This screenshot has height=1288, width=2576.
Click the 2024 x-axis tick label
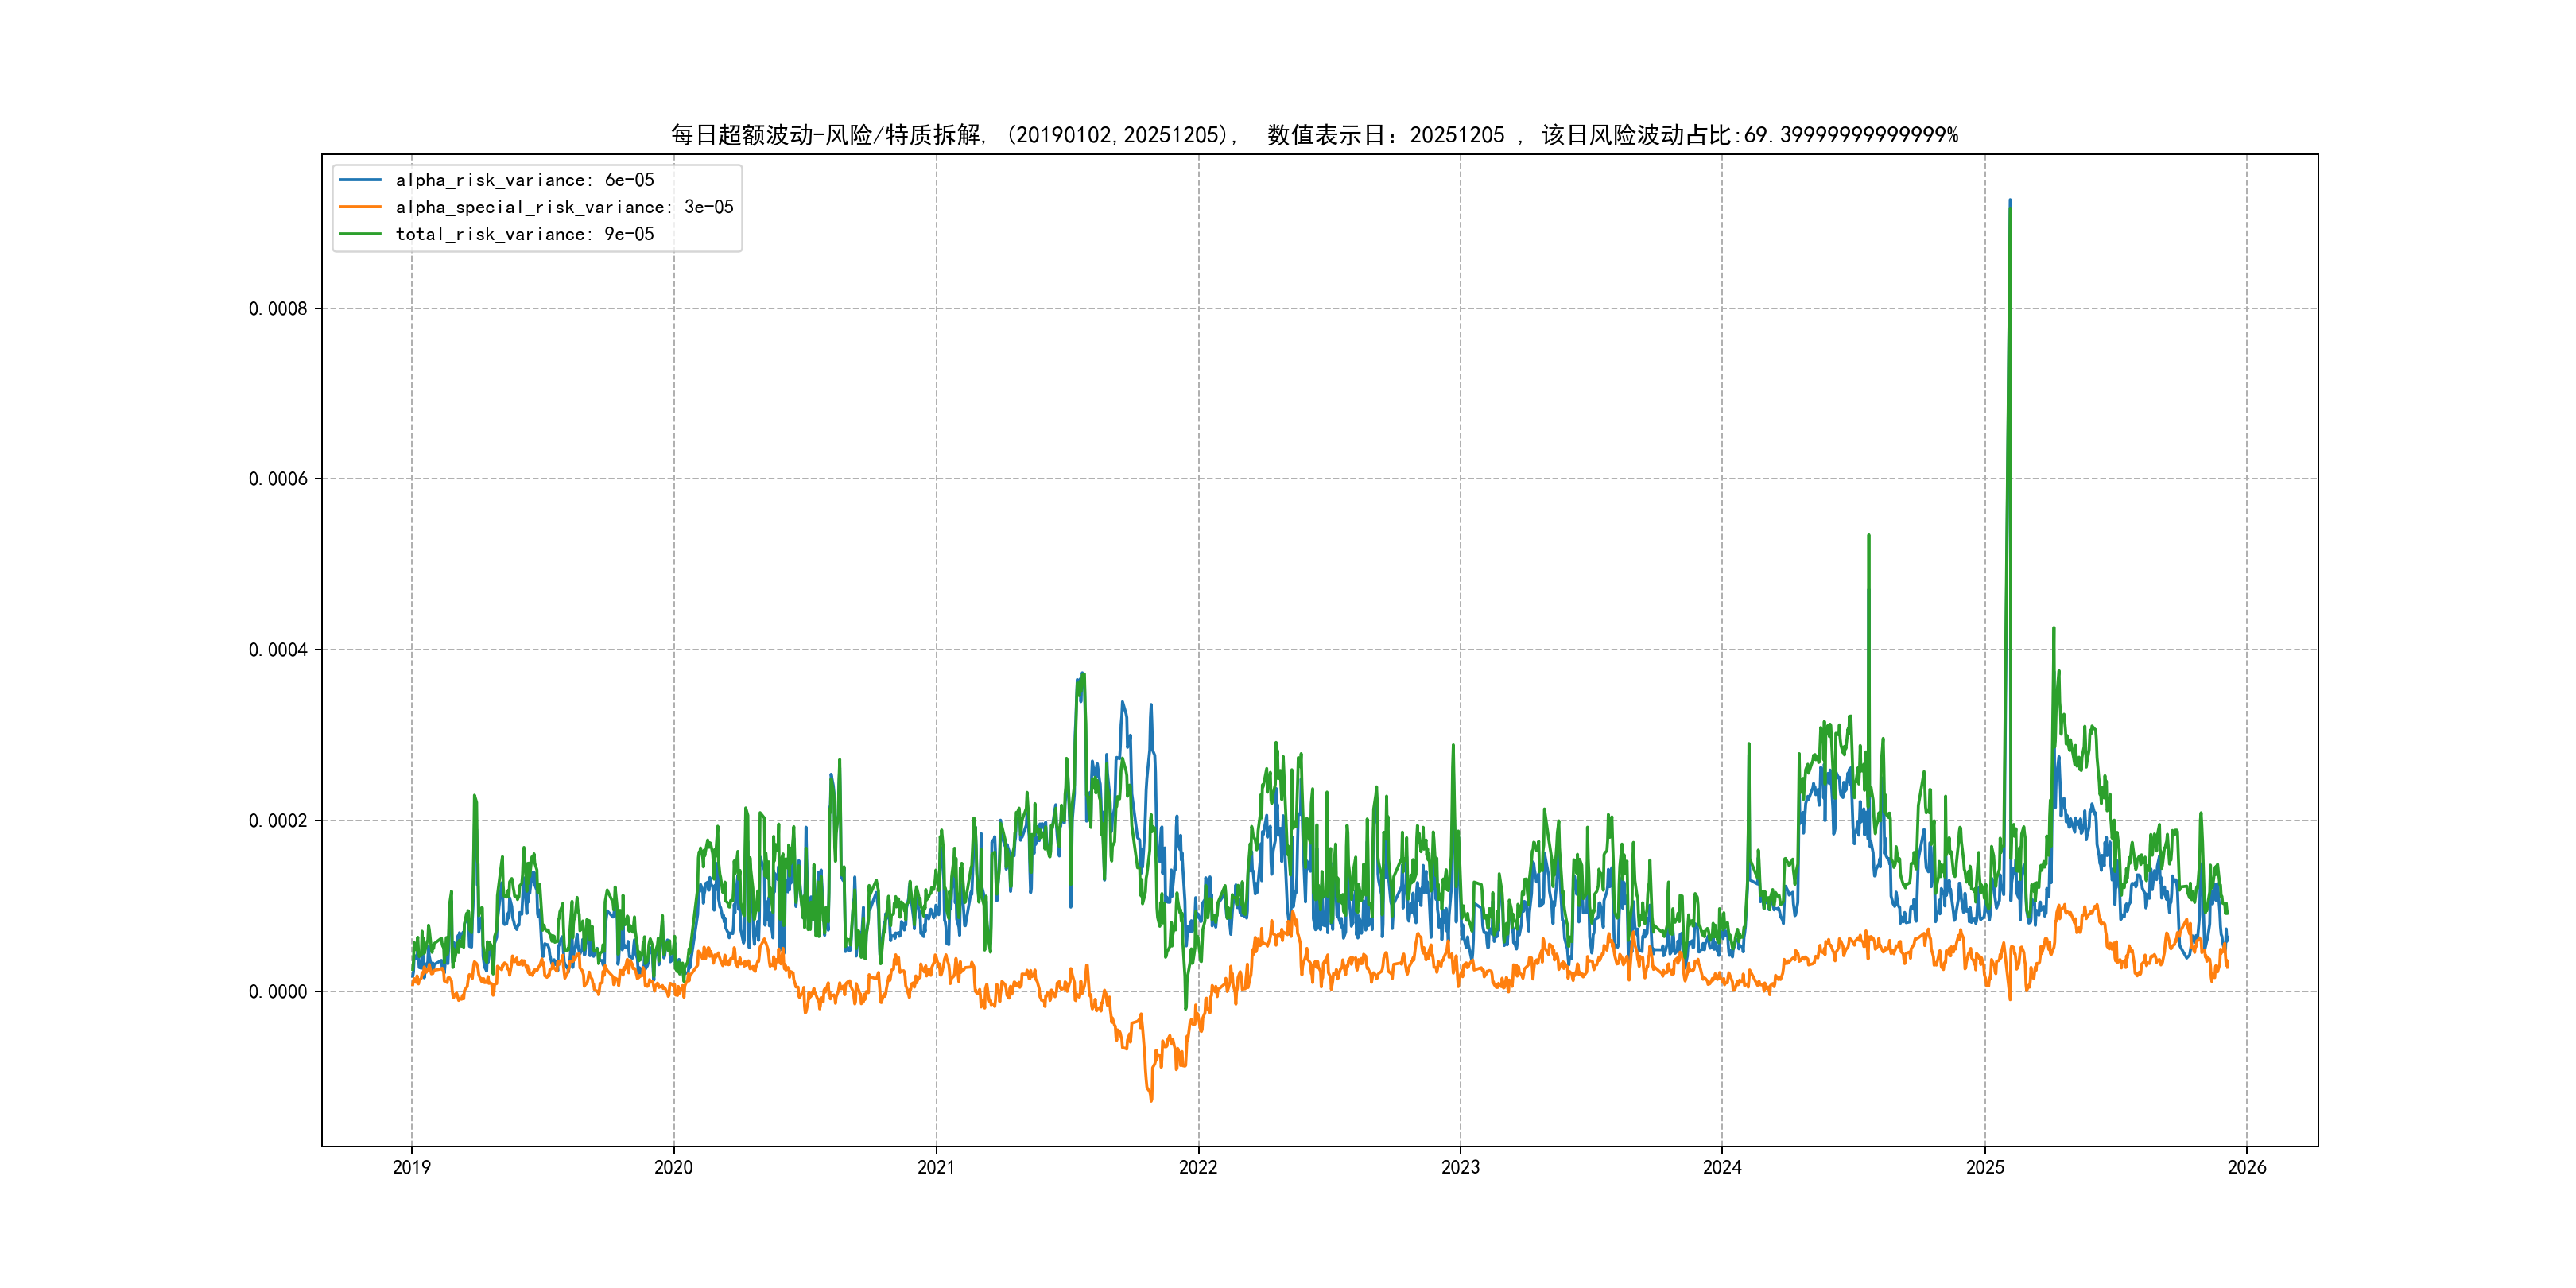1722,1167
